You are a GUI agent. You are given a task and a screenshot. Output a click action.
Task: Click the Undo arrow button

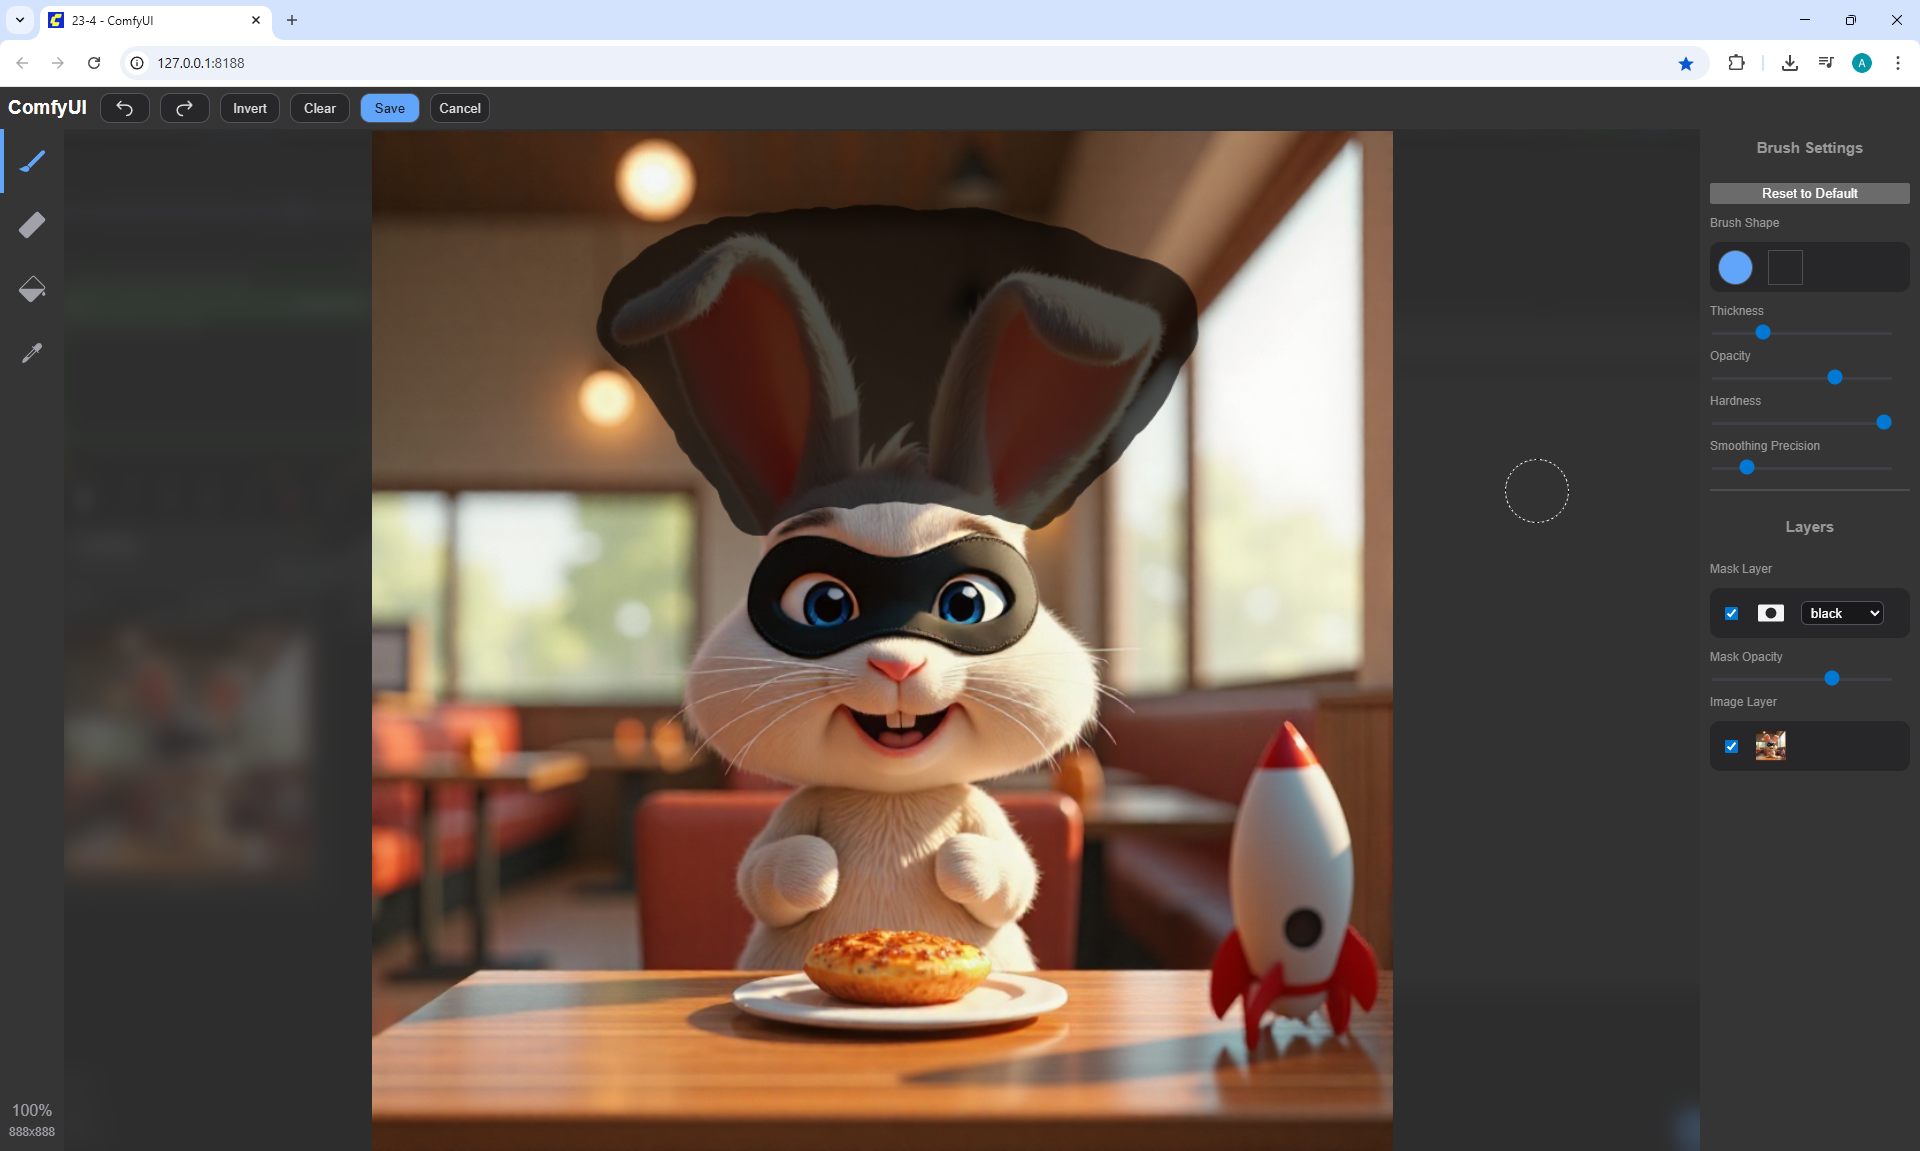pyautogui.click(x=125, y=108)
